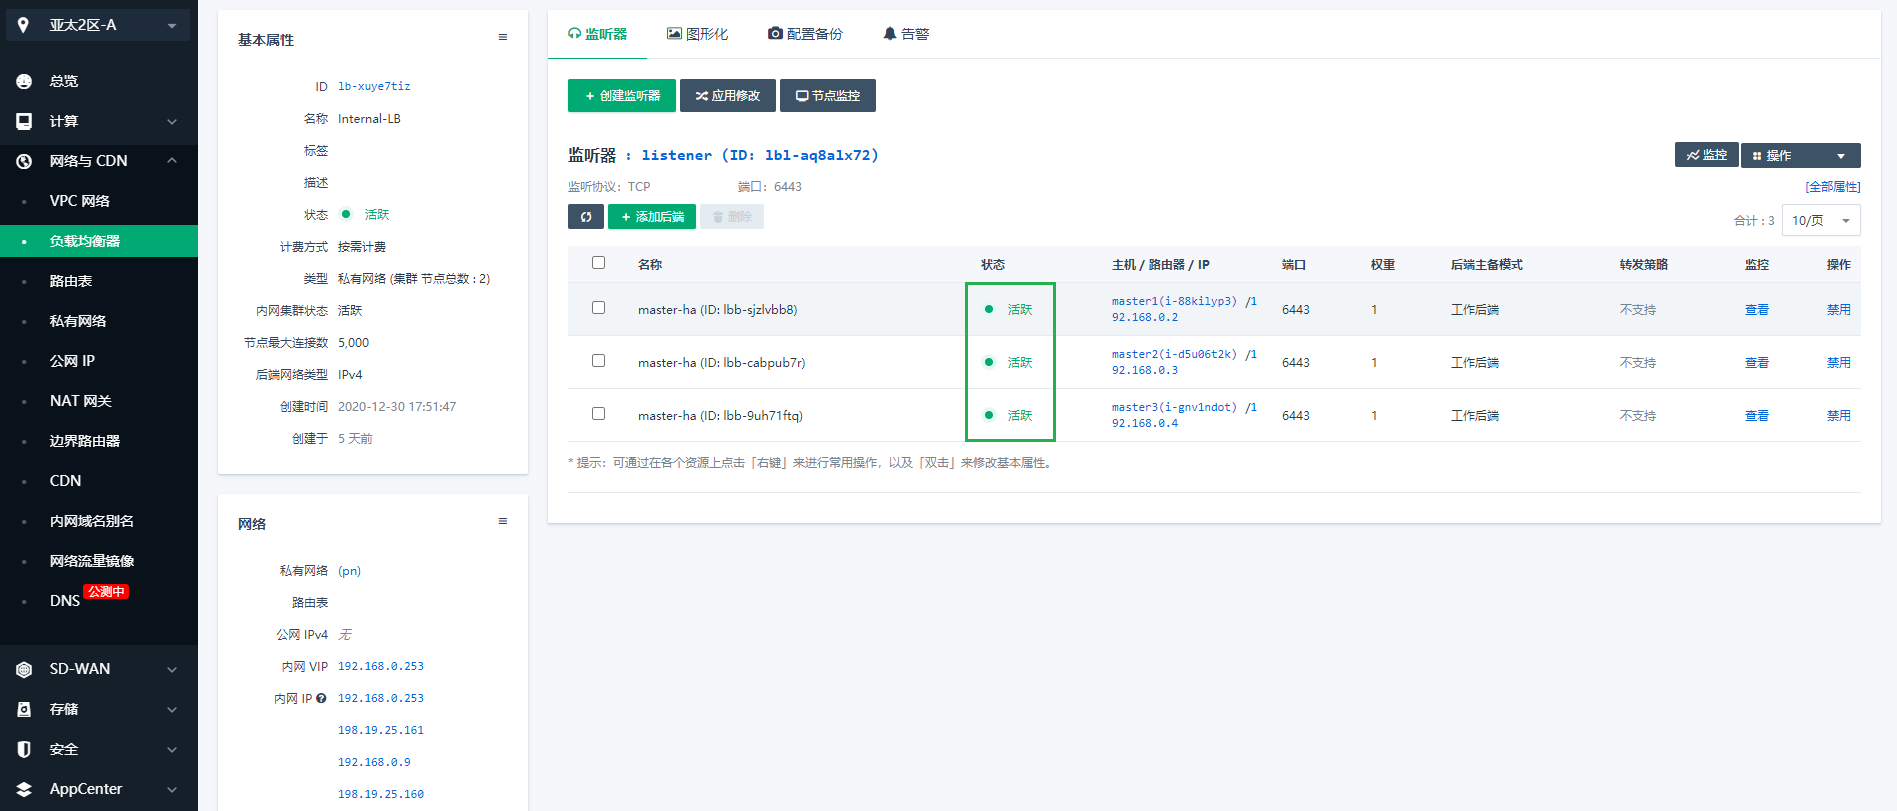
Task: Click the 创建监听器 button
Action: (x=621, y=96)
